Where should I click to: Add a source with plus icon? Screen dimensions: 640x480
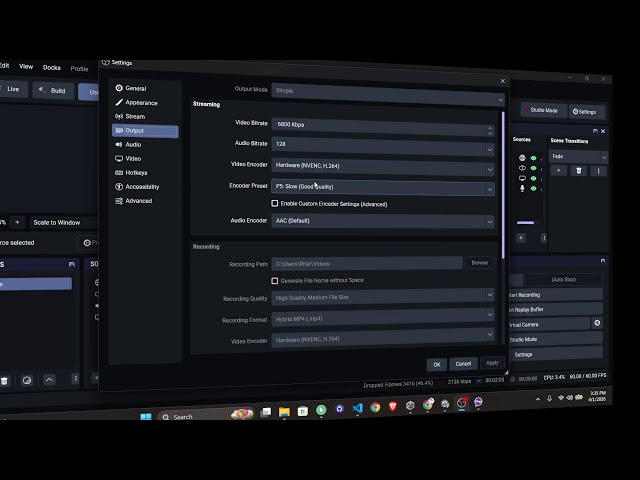click(x=521, y=238)
